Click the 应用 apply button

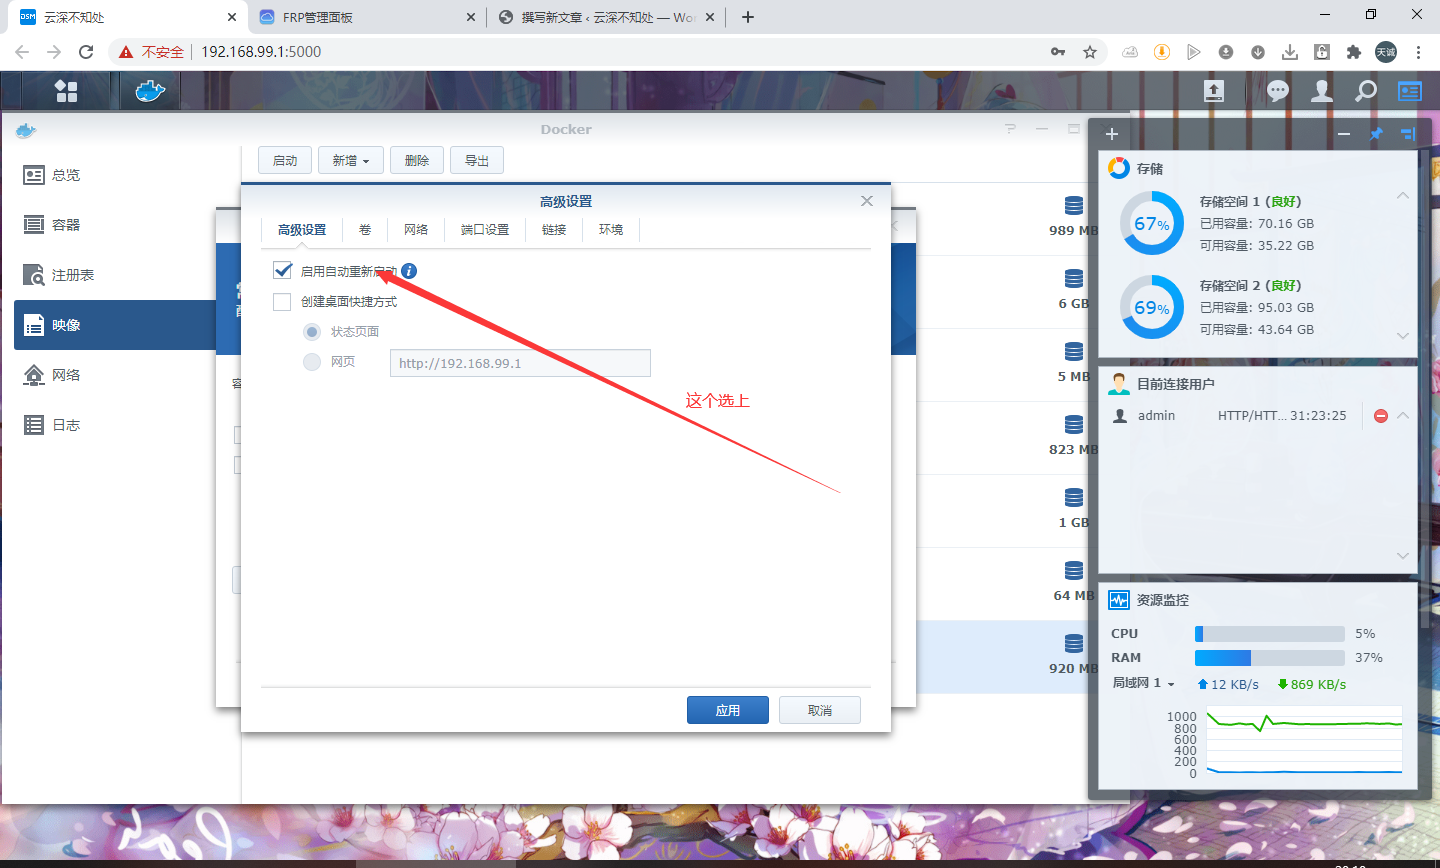[727, 710]
